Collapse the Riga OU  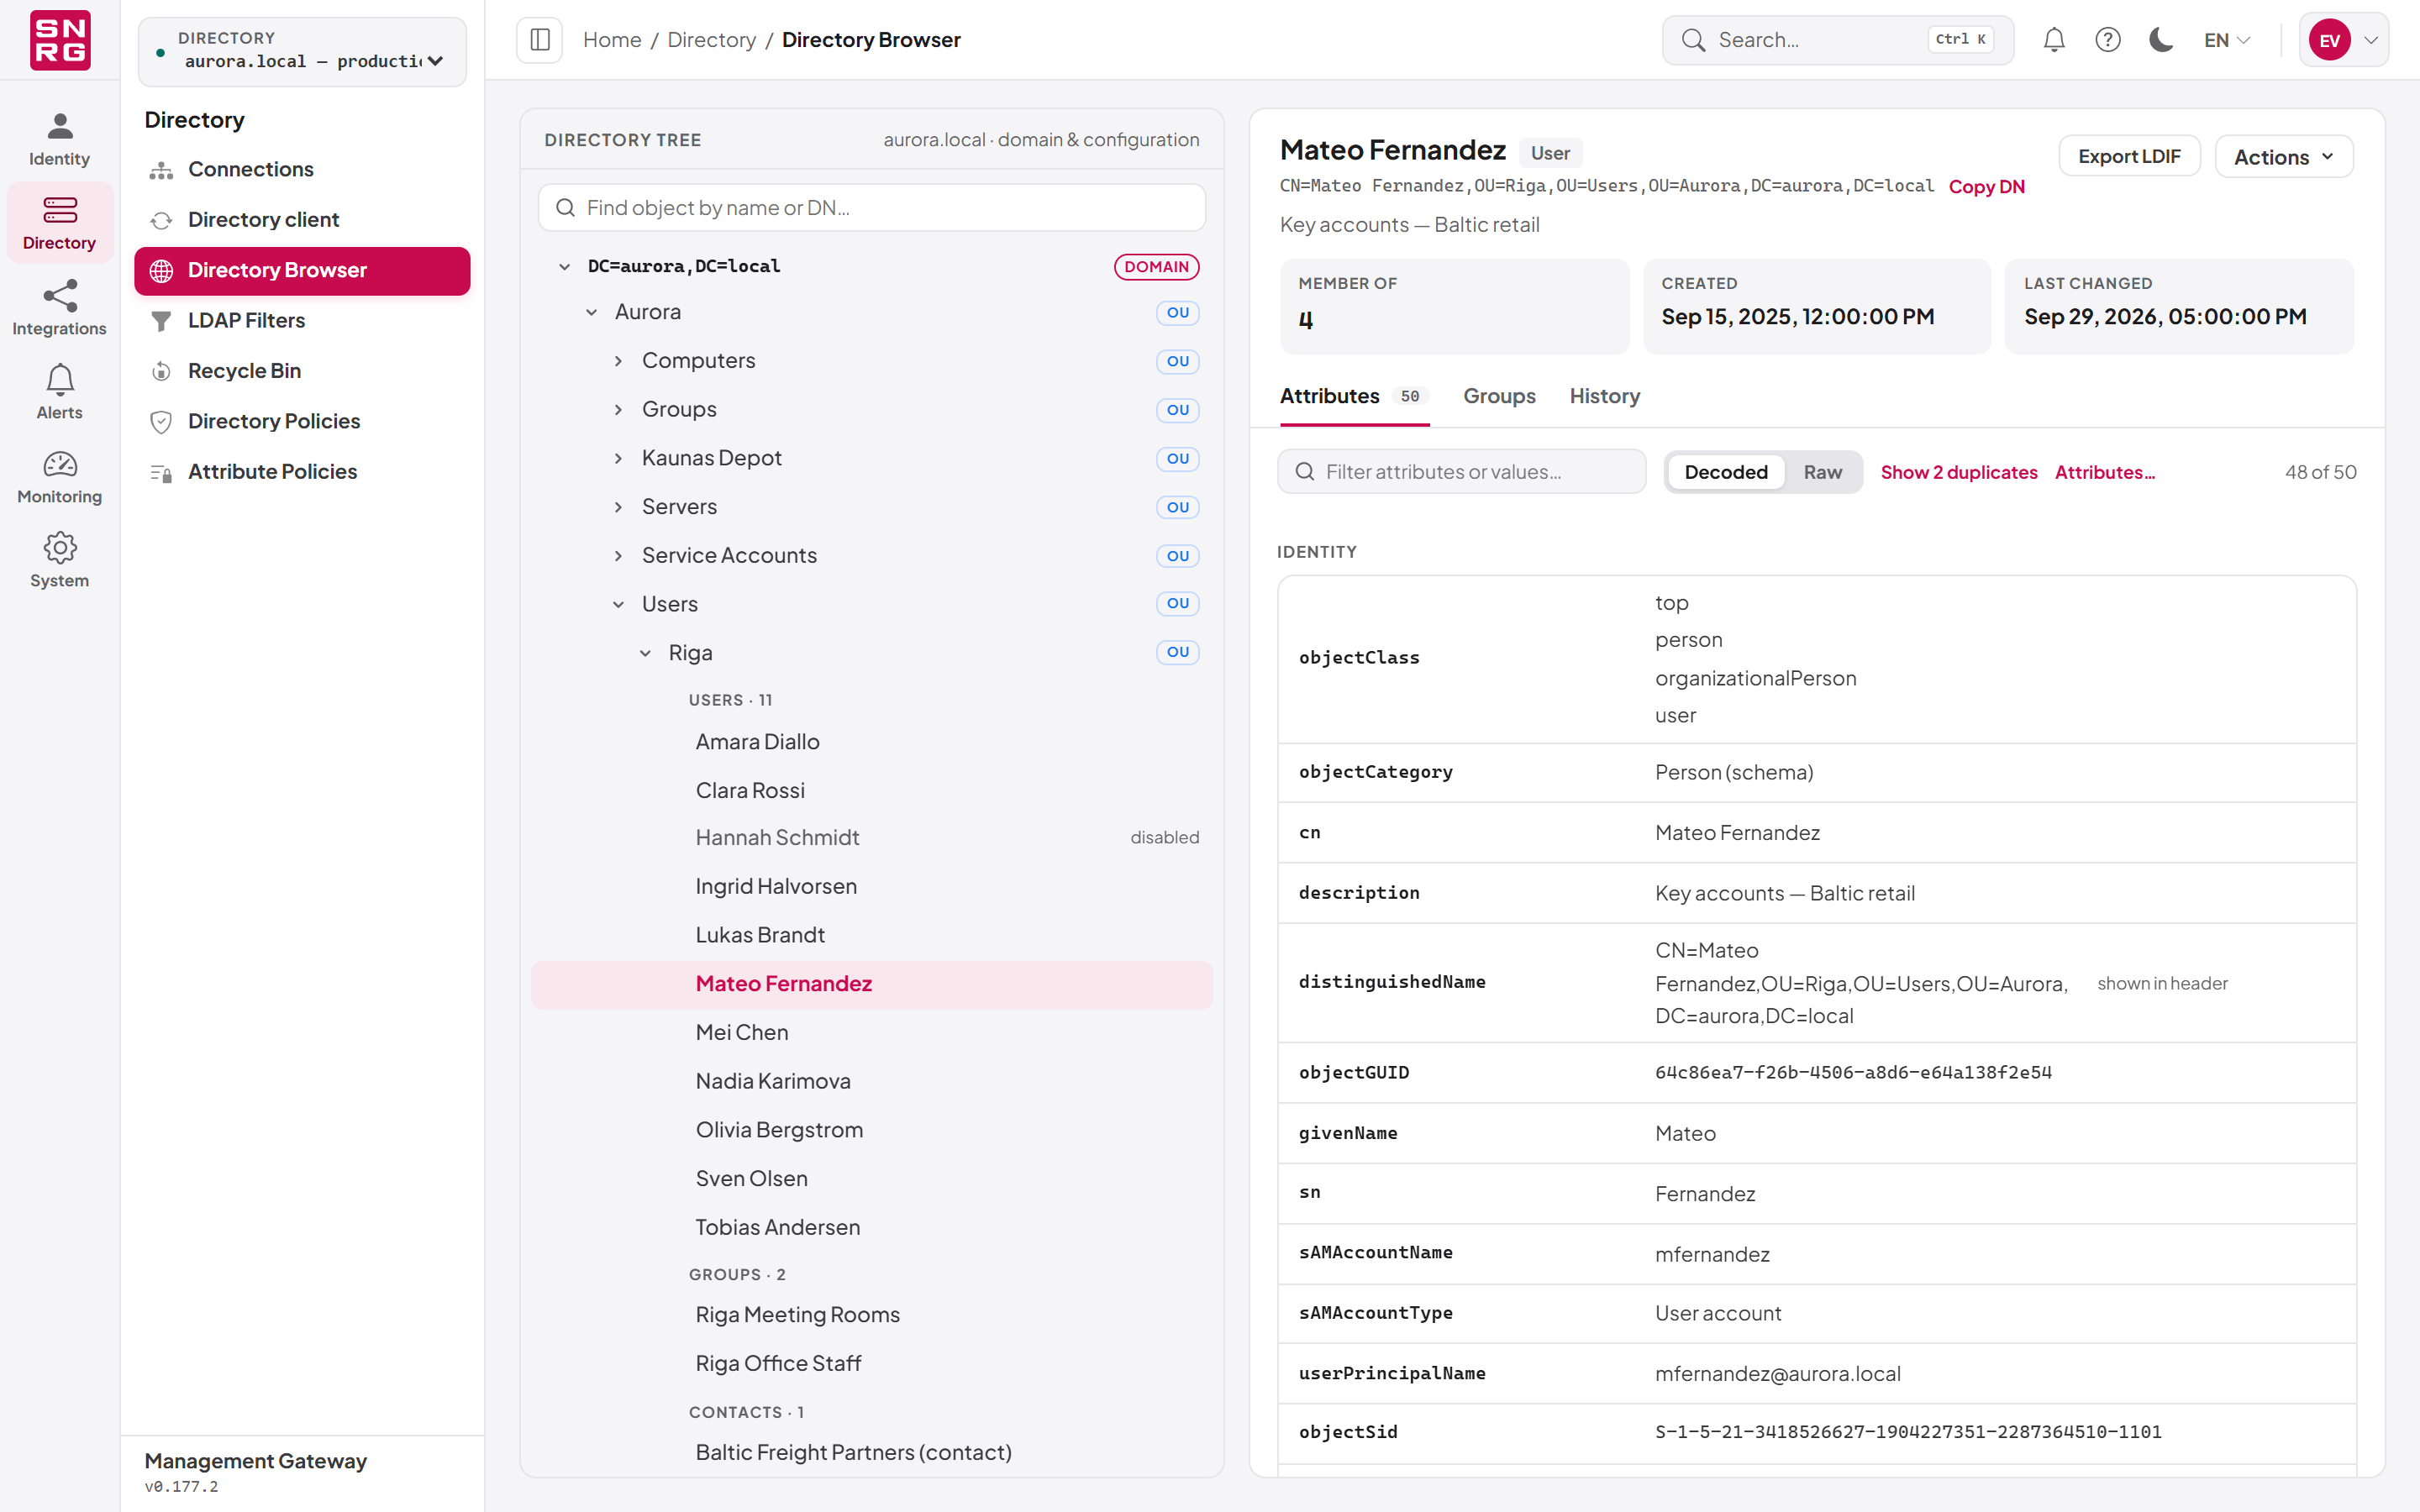click(x=646, y=653)
